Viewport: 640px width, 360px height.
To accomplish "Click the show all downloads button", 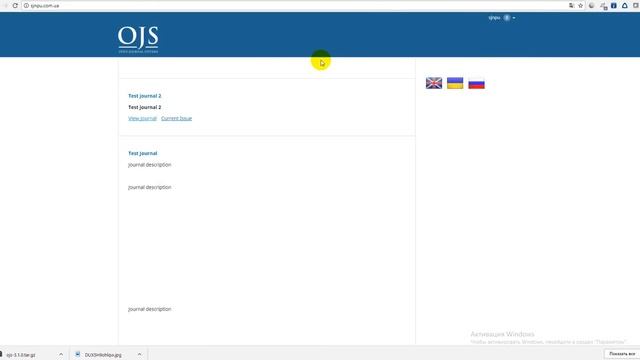I will pos(622,353).
